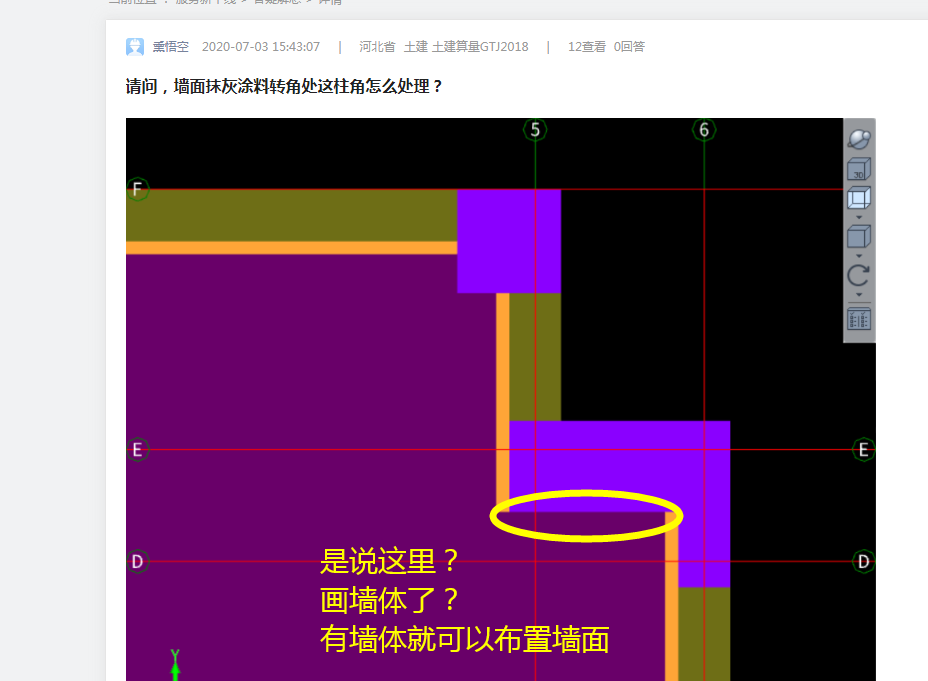The width and height of the screenshot is (928, 681).
Task: Open the CAD drawing screenshot image
Action: (501, 399)
